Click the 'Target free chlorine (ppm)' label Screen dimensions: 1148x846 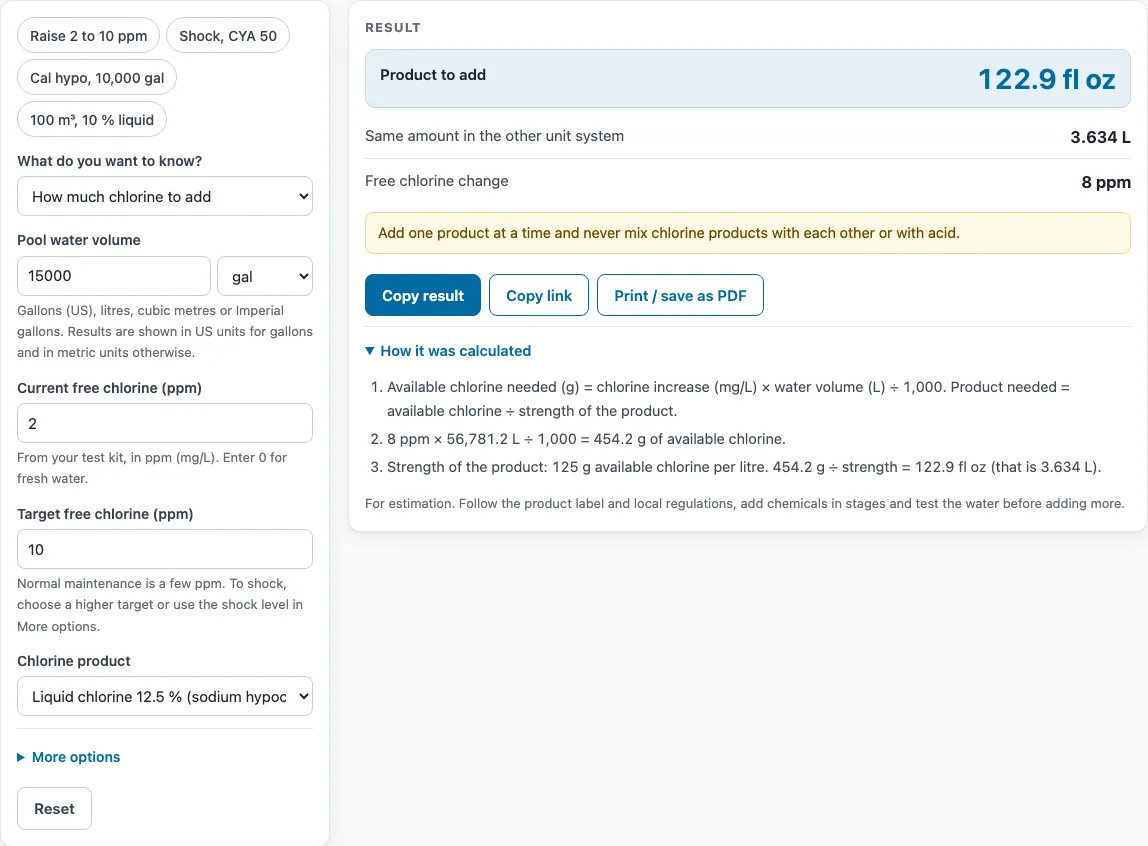click(105, 513)
